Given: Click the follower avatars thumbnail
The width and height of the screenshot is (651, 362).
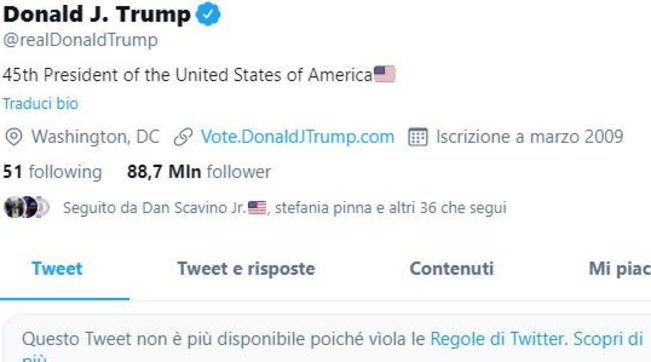Looking at the screenshot, I should click(27, 207).
